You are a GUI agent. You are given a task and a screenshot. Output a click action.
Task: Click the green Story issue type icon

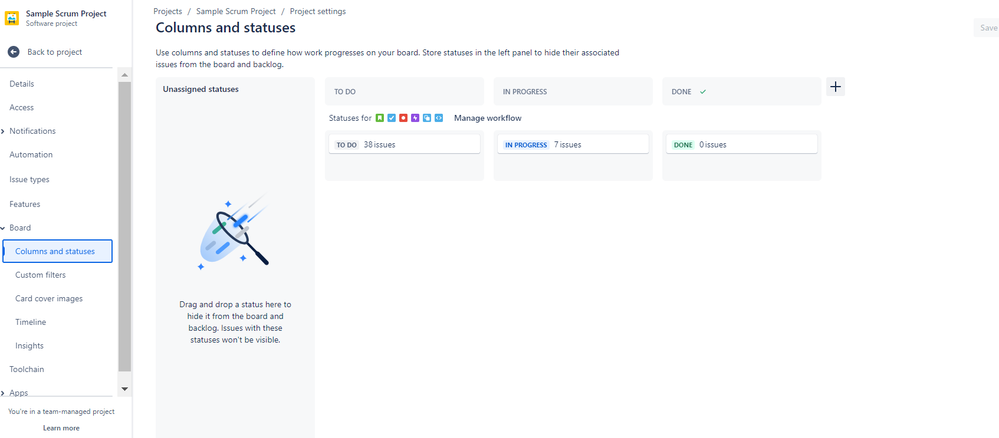(x=380, y=118)
